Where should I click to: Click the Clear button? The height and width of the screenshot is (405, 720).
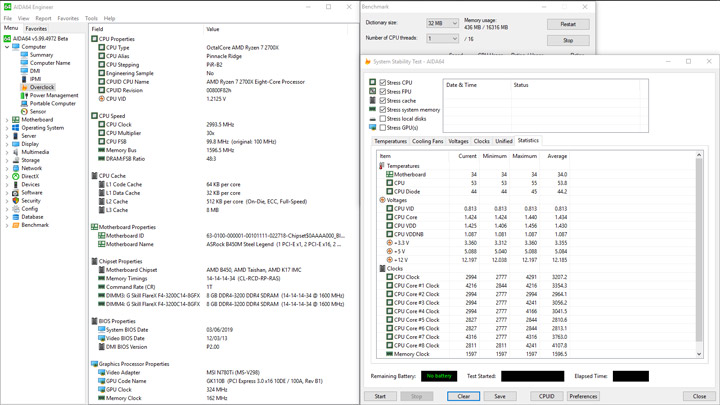[x=463, y=396]
